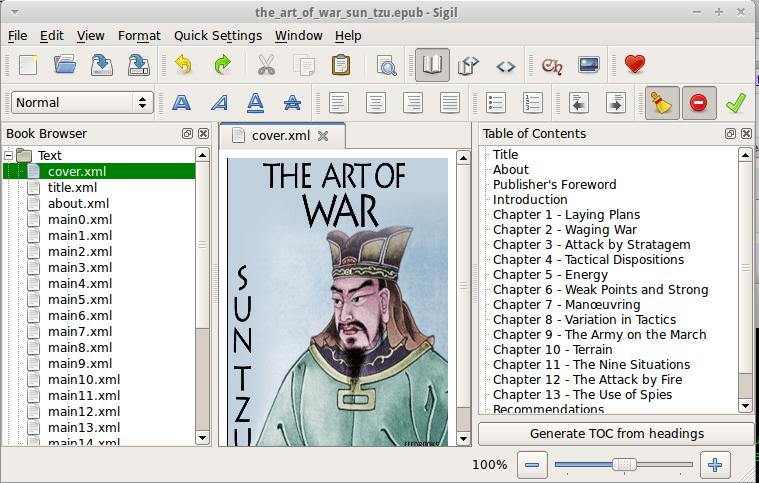Click the green checkmark validate icon
Image resolution: width=759 pixels, height=483 pixels.
point(735,102)
